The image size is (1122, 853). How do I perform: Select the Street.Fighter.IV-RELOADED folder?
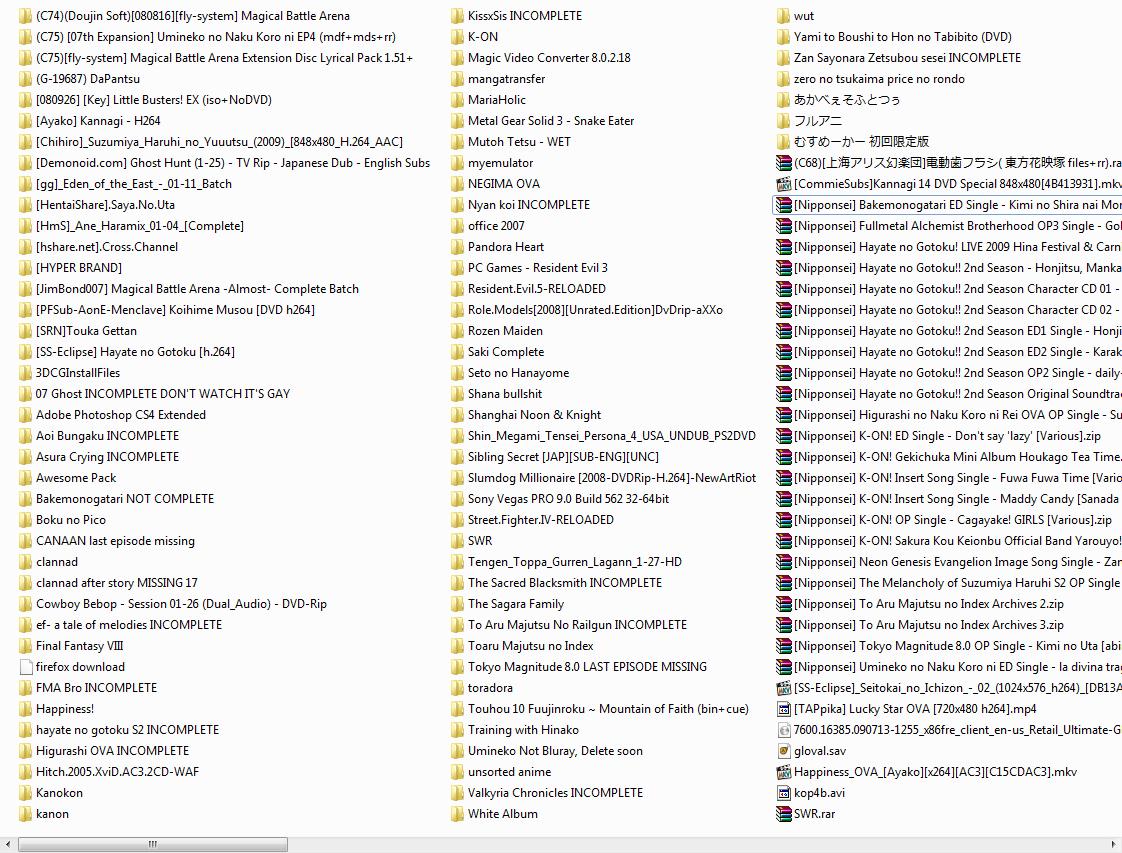541,520
